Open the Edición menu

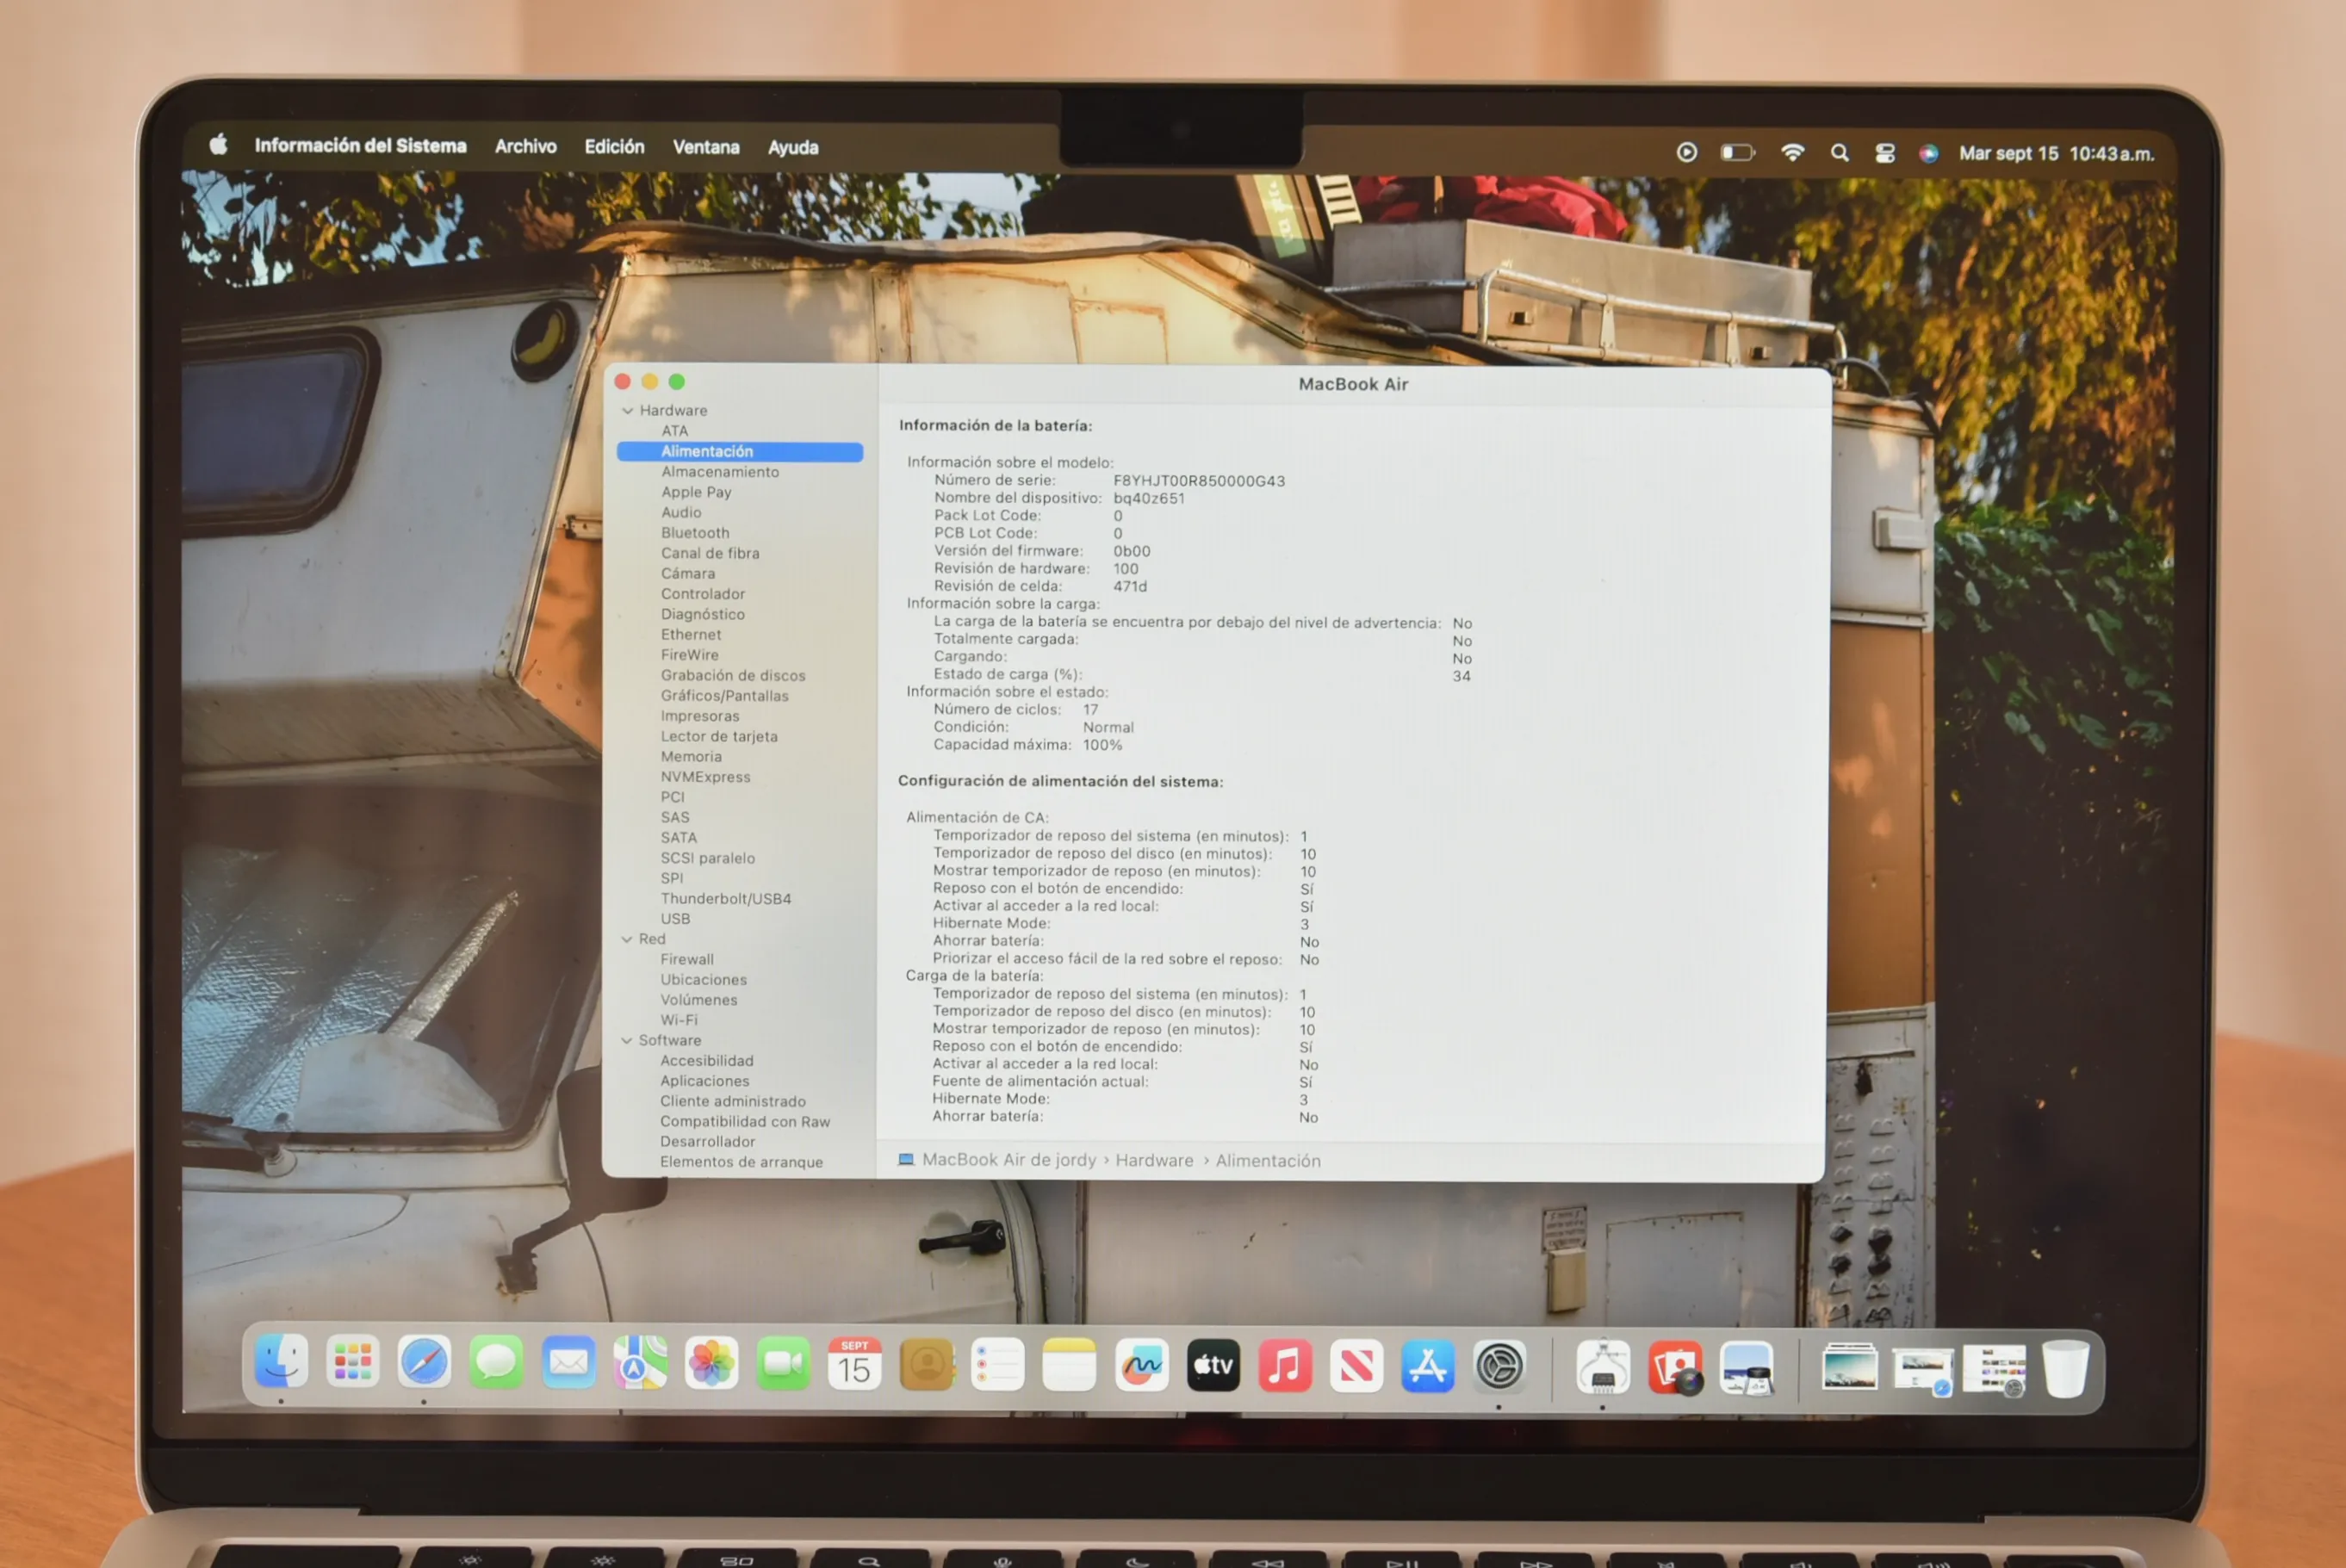[x=614, y=147]
